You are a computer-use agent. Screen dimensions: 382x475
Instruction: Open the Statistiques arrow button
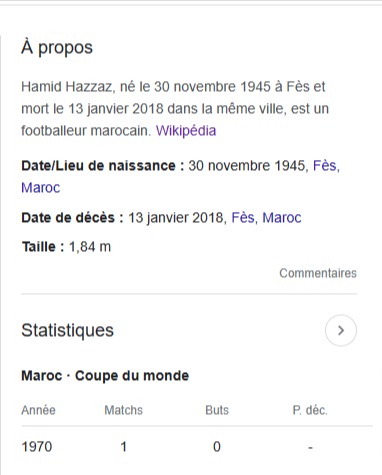[341, 330]
